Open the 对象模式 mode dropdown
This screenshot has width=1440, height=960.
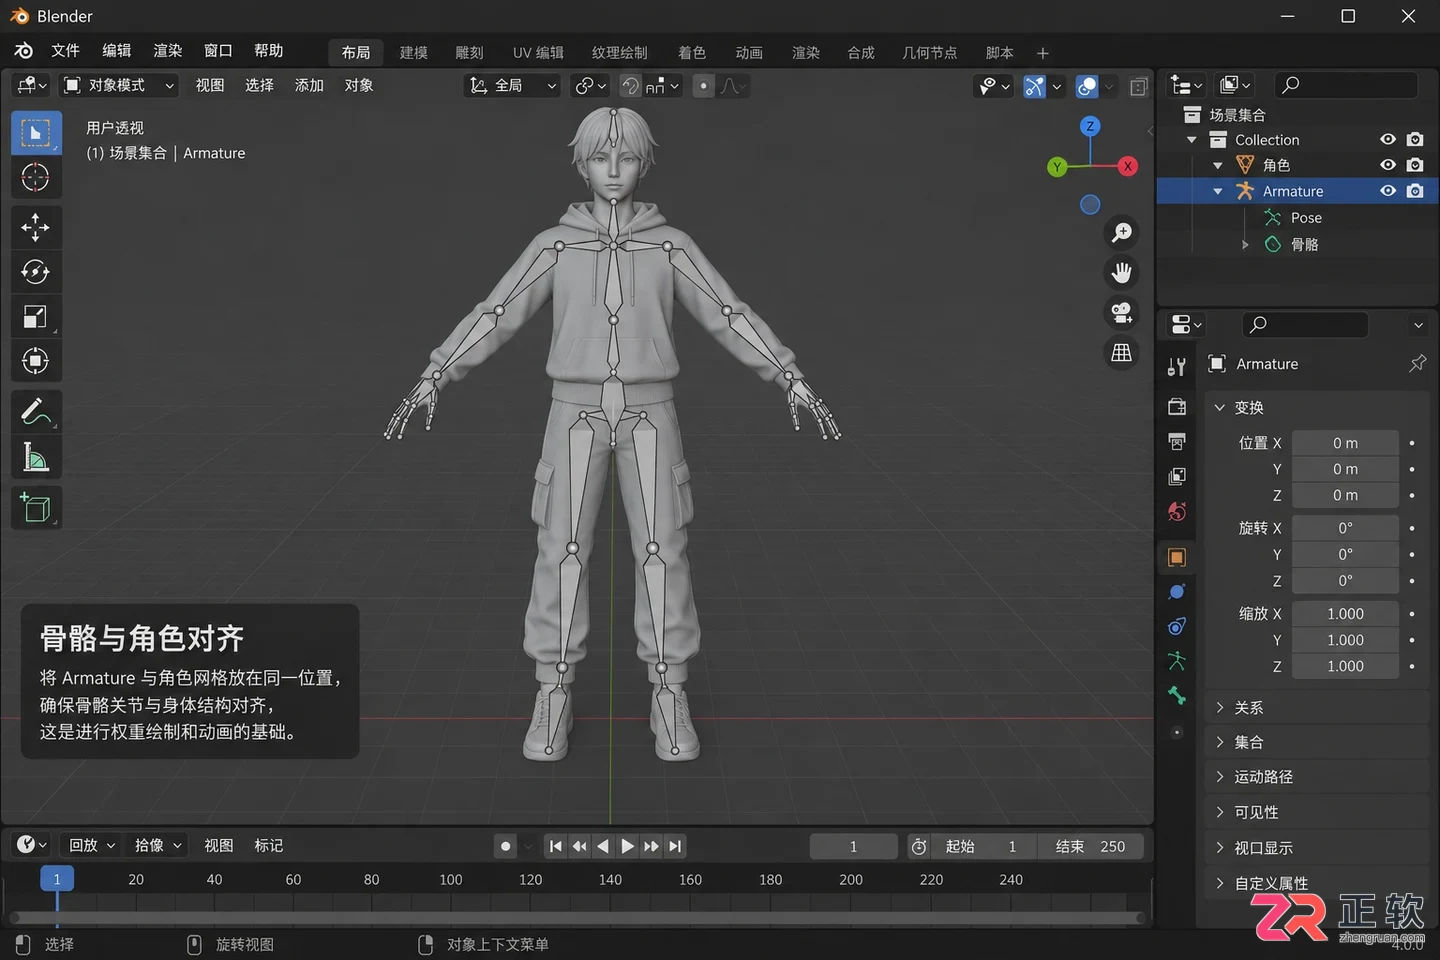[x=118, y=86]
